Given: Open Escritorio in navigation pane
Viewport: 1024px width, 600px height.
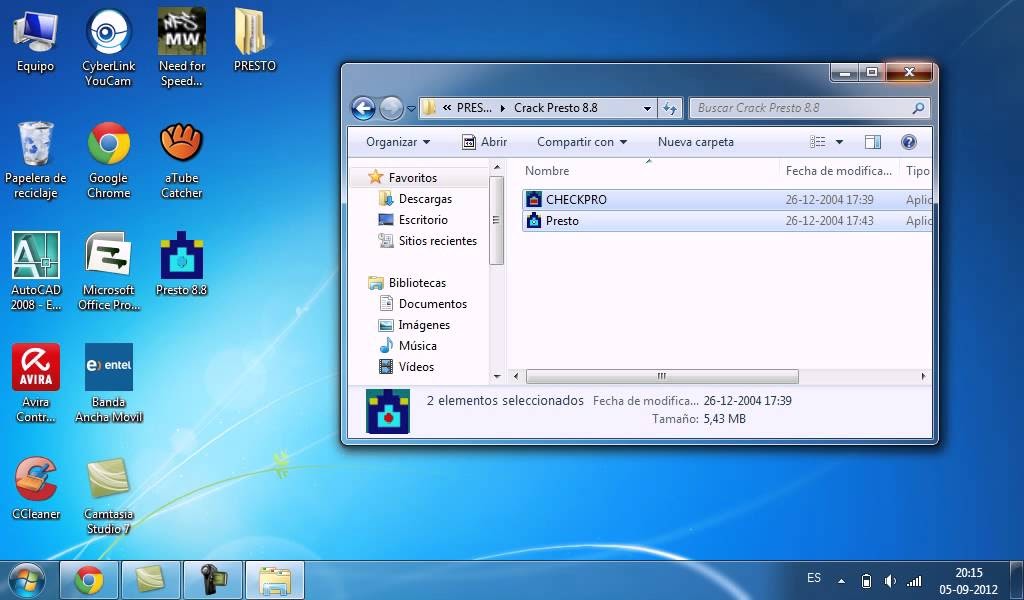Looking at the screenshot, I should click(x=423, y=219).
